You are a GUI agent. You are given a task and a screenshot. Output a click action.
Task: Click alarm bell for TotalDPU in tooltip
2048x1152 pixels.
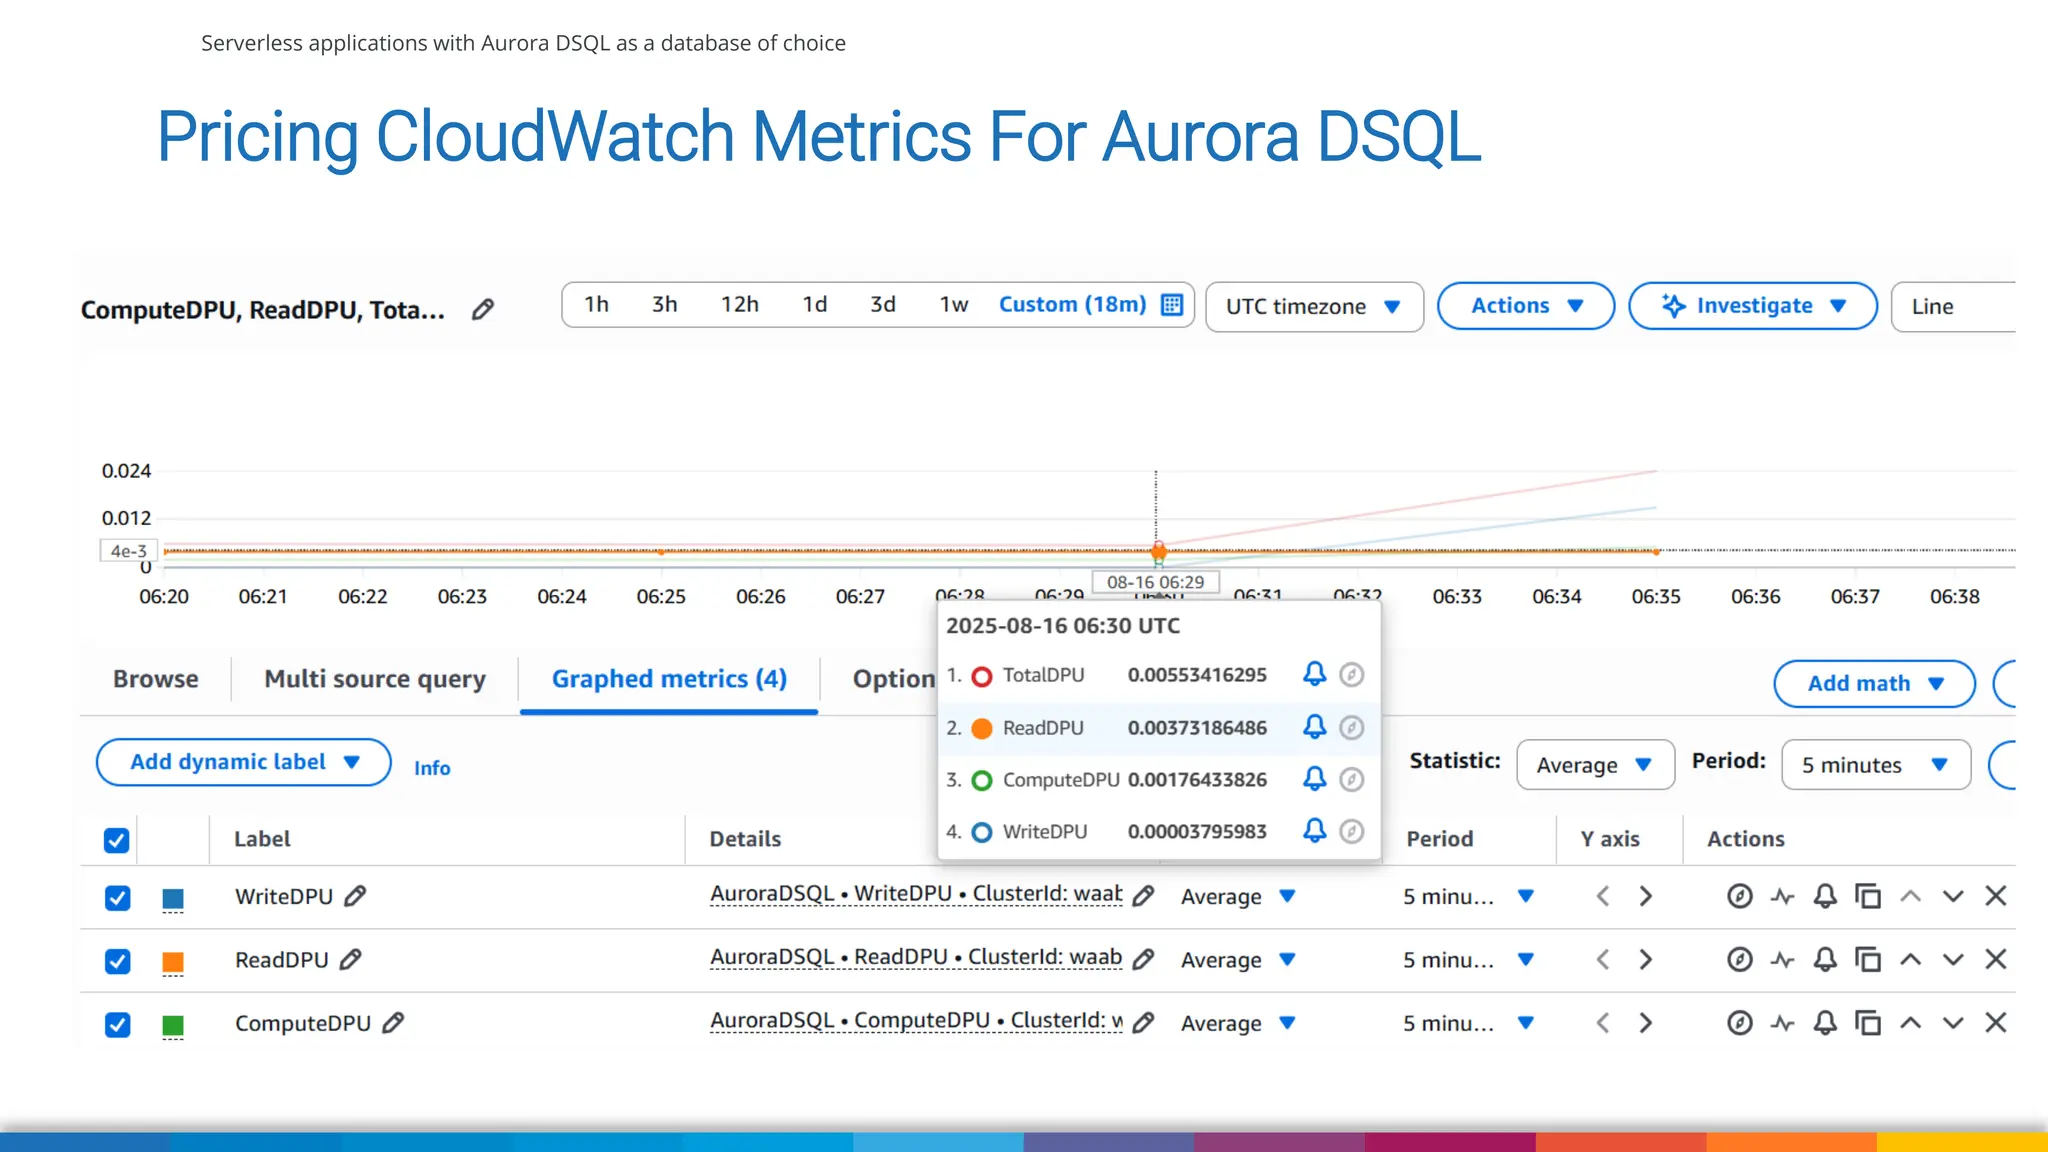click(x=1314, y=674)
